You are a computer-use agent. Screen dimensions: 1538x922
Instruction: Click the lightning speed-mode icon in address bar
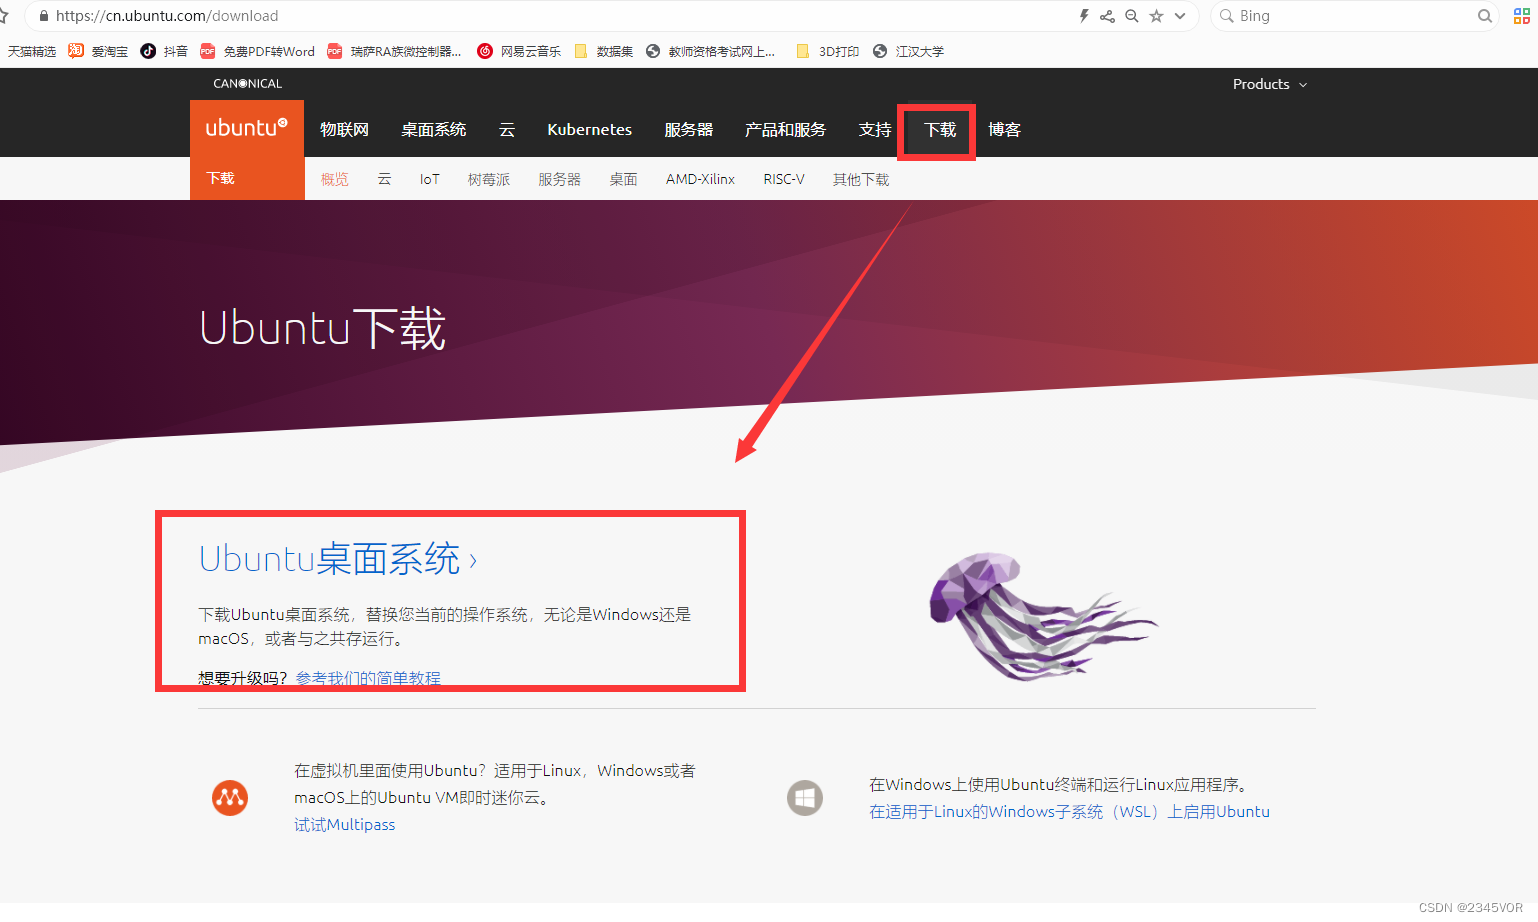point(1084,16)
